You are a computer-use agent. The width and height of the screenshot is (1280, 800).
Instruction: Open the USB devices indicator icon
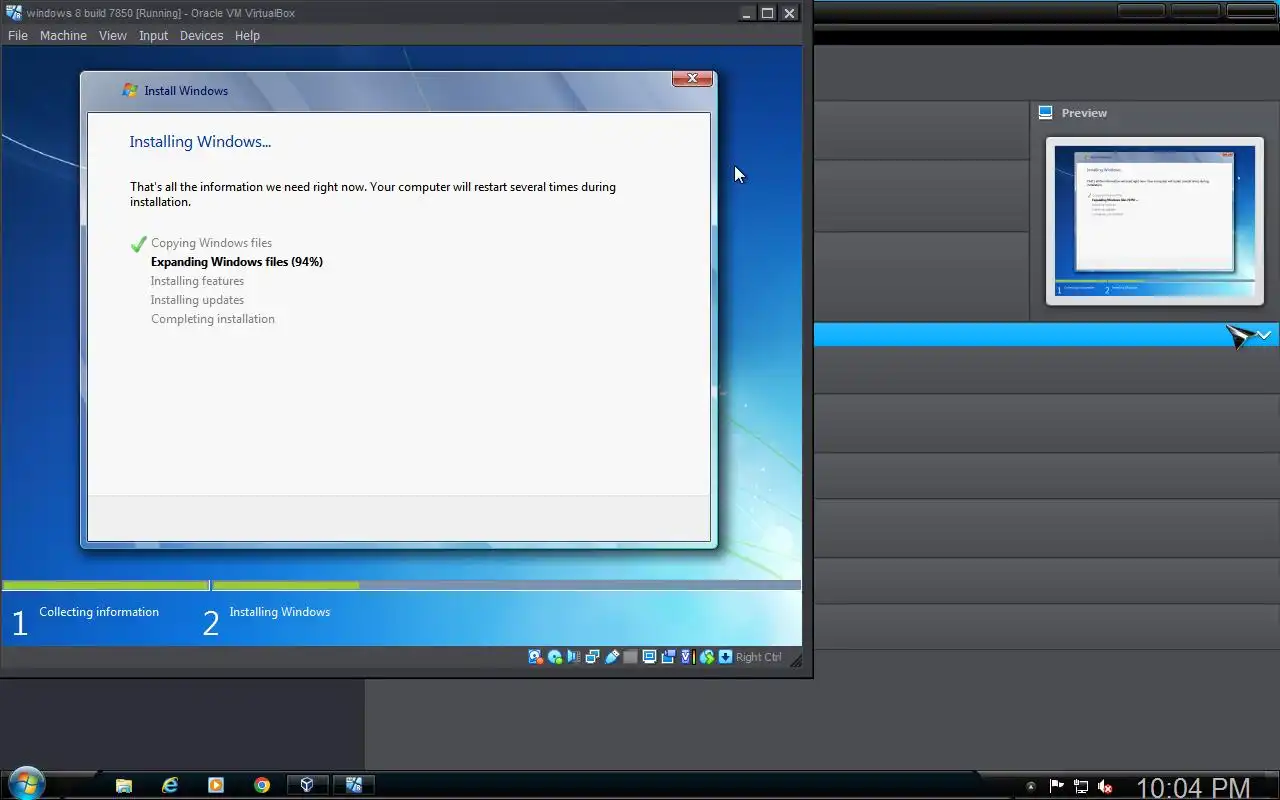coord(611,657)
